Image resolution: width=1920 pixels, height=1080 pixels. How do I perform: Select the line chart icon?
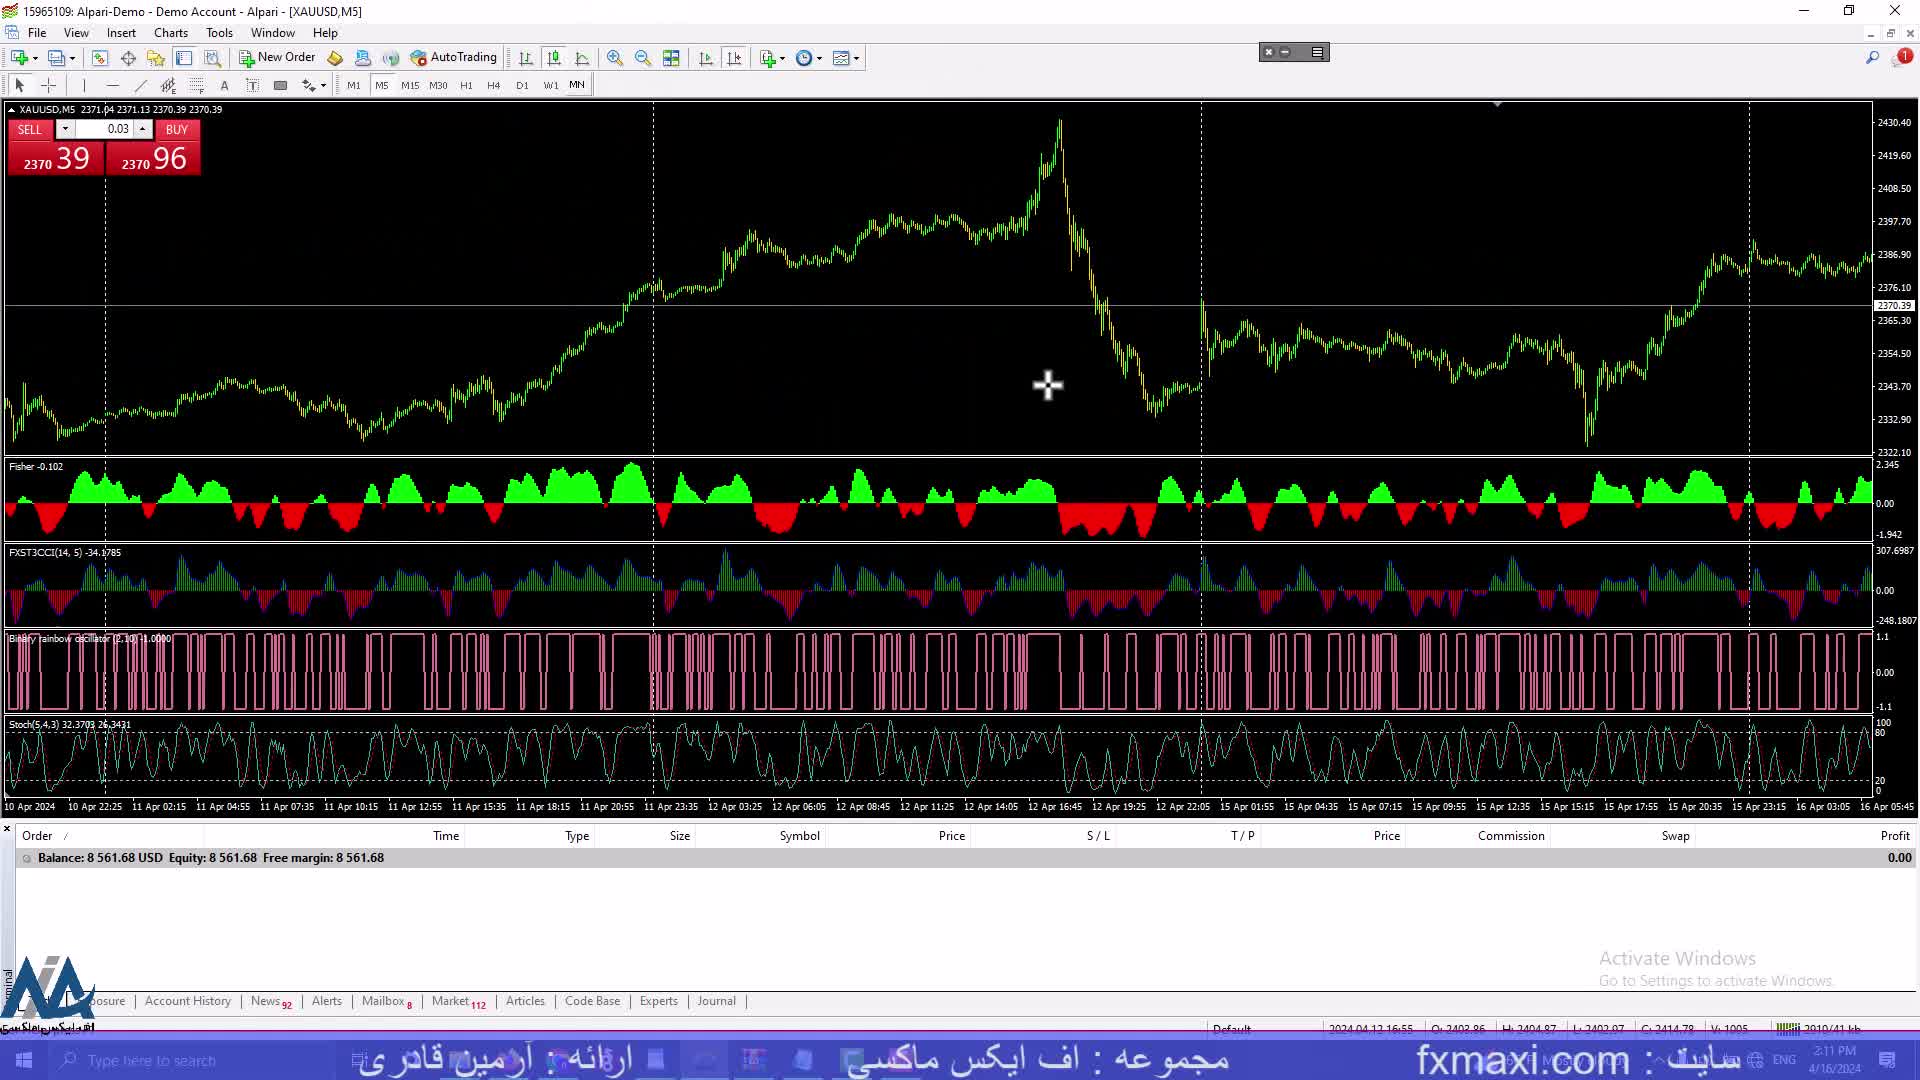tap(582, 58)
